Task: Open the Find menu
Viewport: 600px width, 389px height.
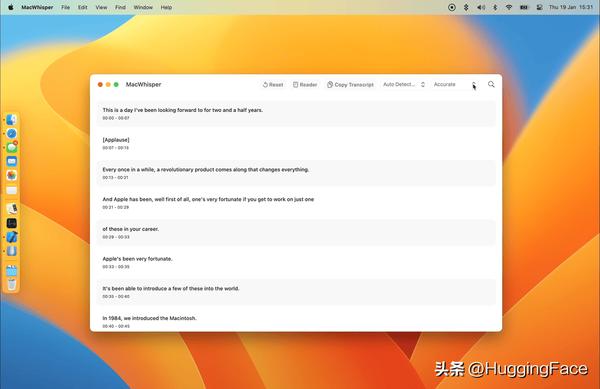Action: [120, 7]
